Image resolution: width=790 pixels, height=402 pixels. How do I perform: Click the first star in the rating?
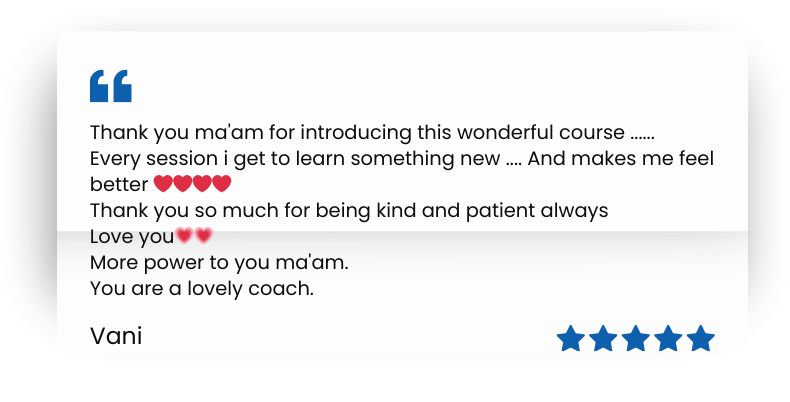[x=570, y=339]
